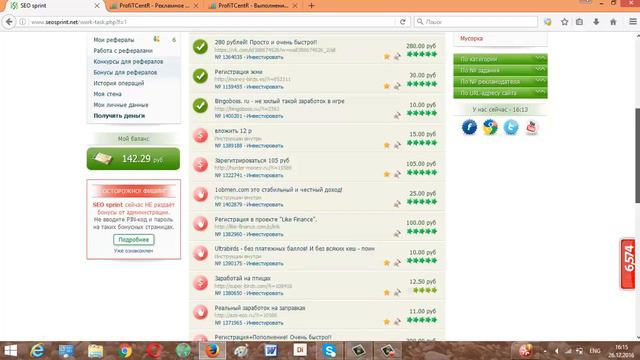Open the Windows Start button
Viewport: 640px width, 360px height.
(11, 351)
